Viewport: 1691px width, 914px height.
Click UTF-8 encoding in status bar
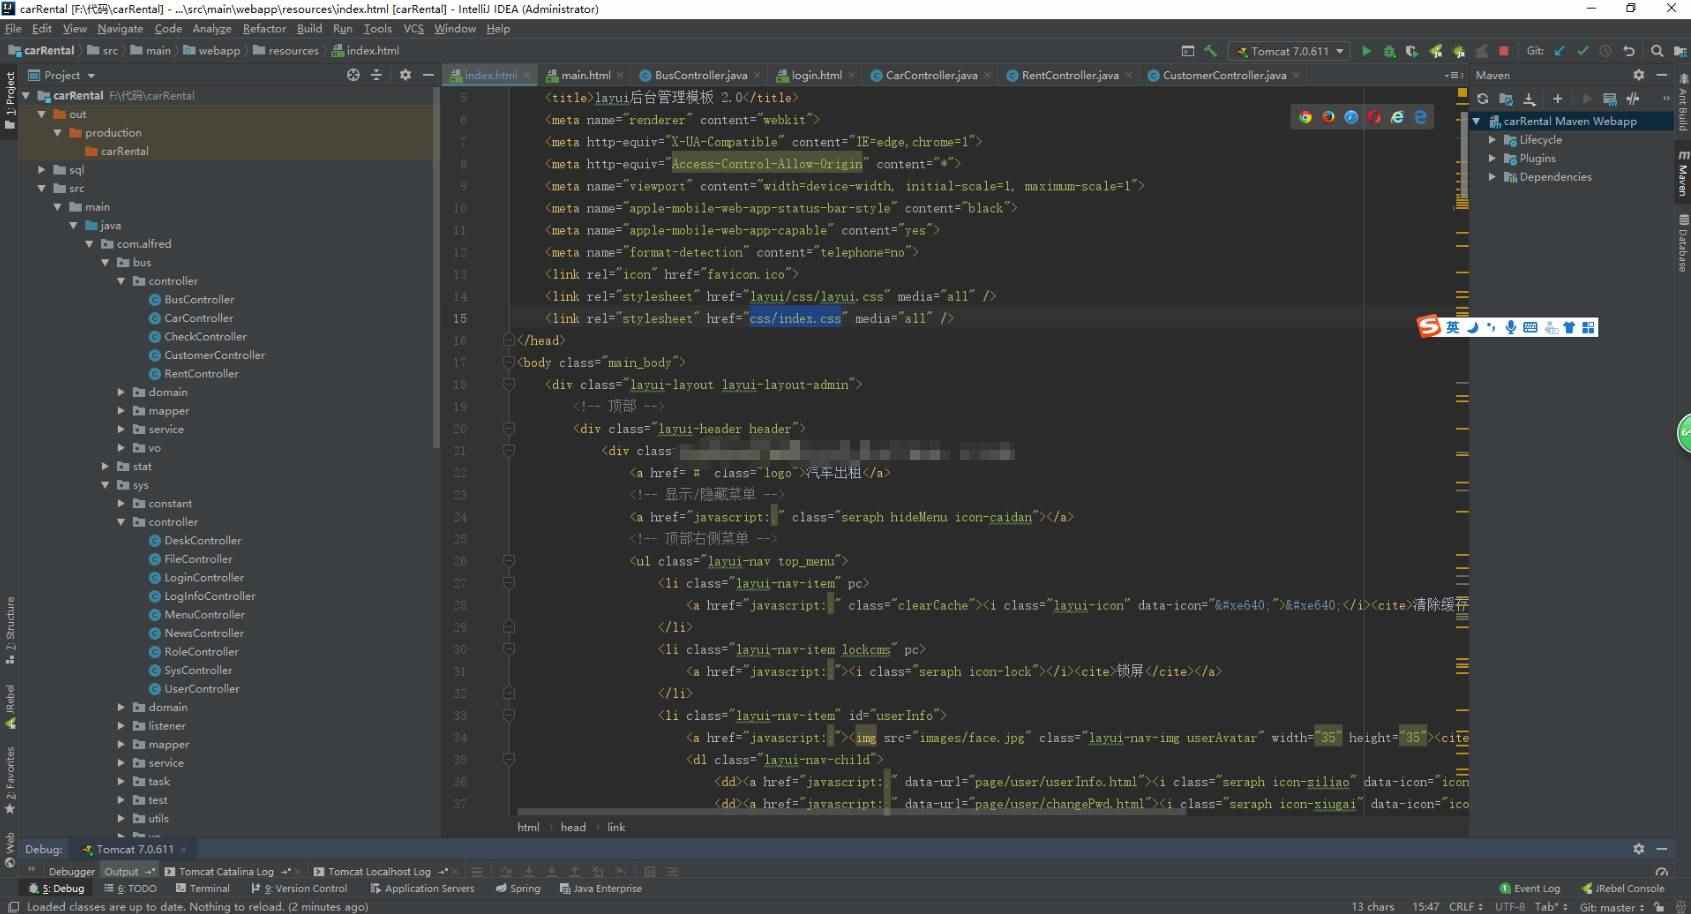tap(1510, 907)
